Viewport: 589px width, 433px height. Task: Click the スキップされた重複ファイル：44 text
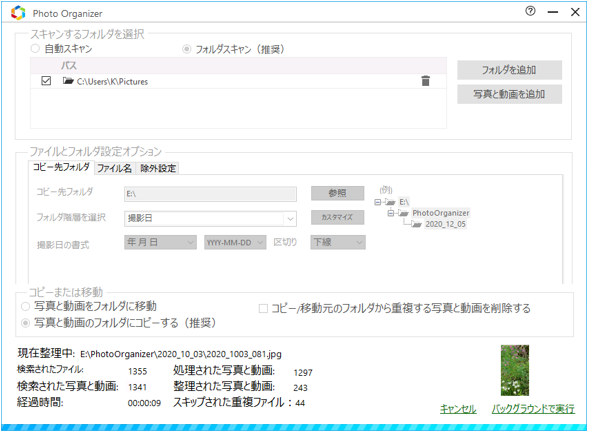239,403
